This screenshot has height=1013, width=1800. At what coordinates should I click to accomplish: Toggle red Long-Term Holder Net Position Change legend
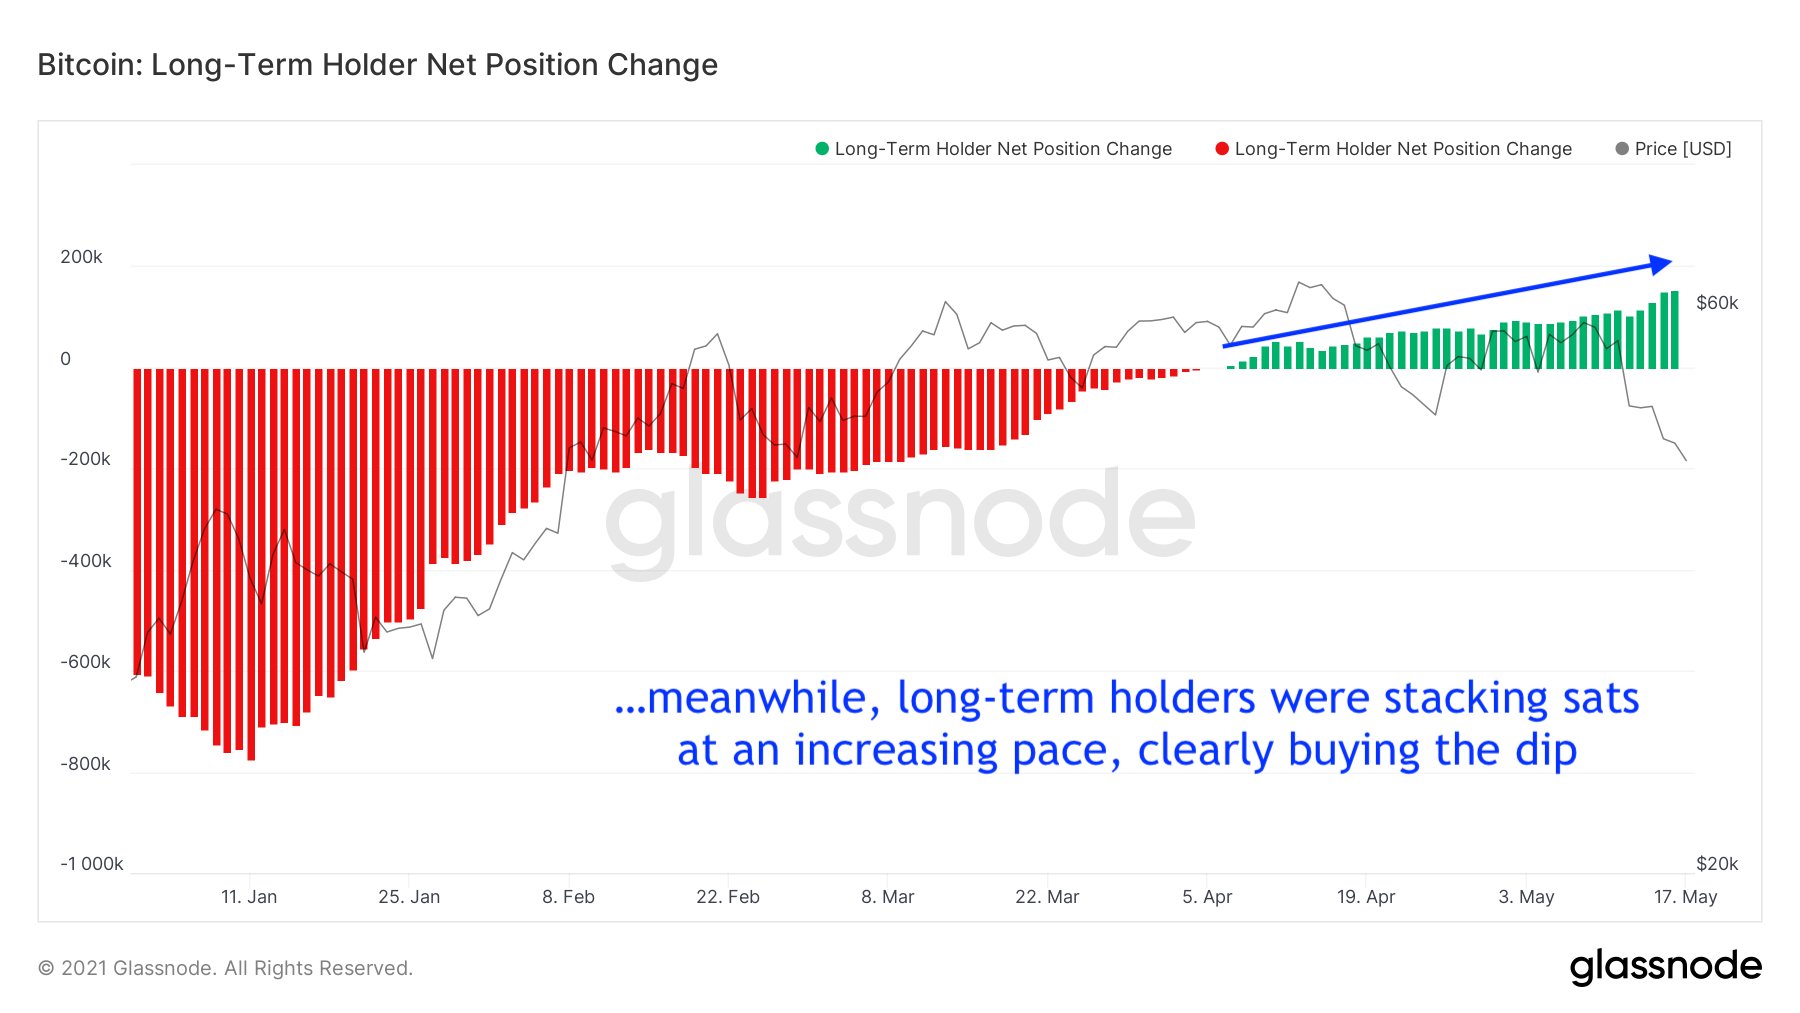pyautogui.click(x=1394, y=149)
